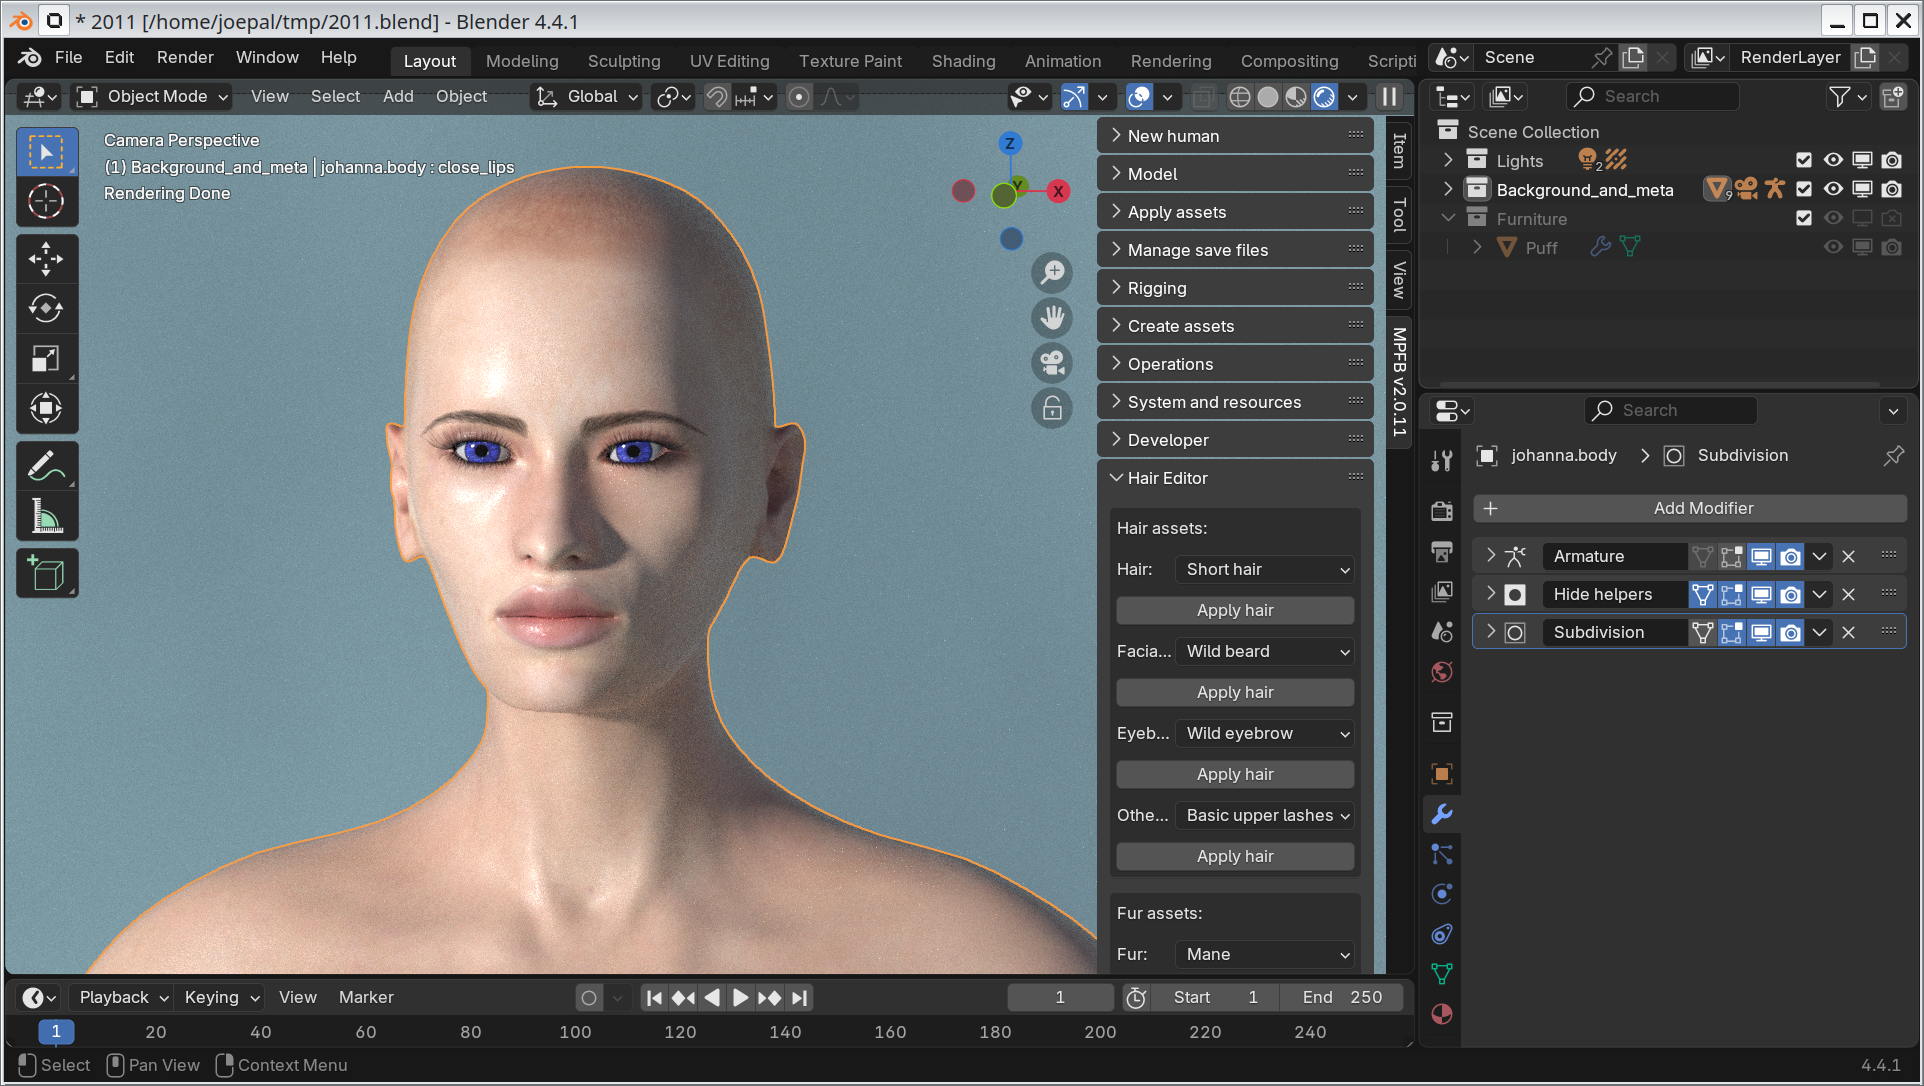1924x1086 pixels.
Task: Toggle auto keying record button
Action: pyautogui.click(x=589, y=997)
